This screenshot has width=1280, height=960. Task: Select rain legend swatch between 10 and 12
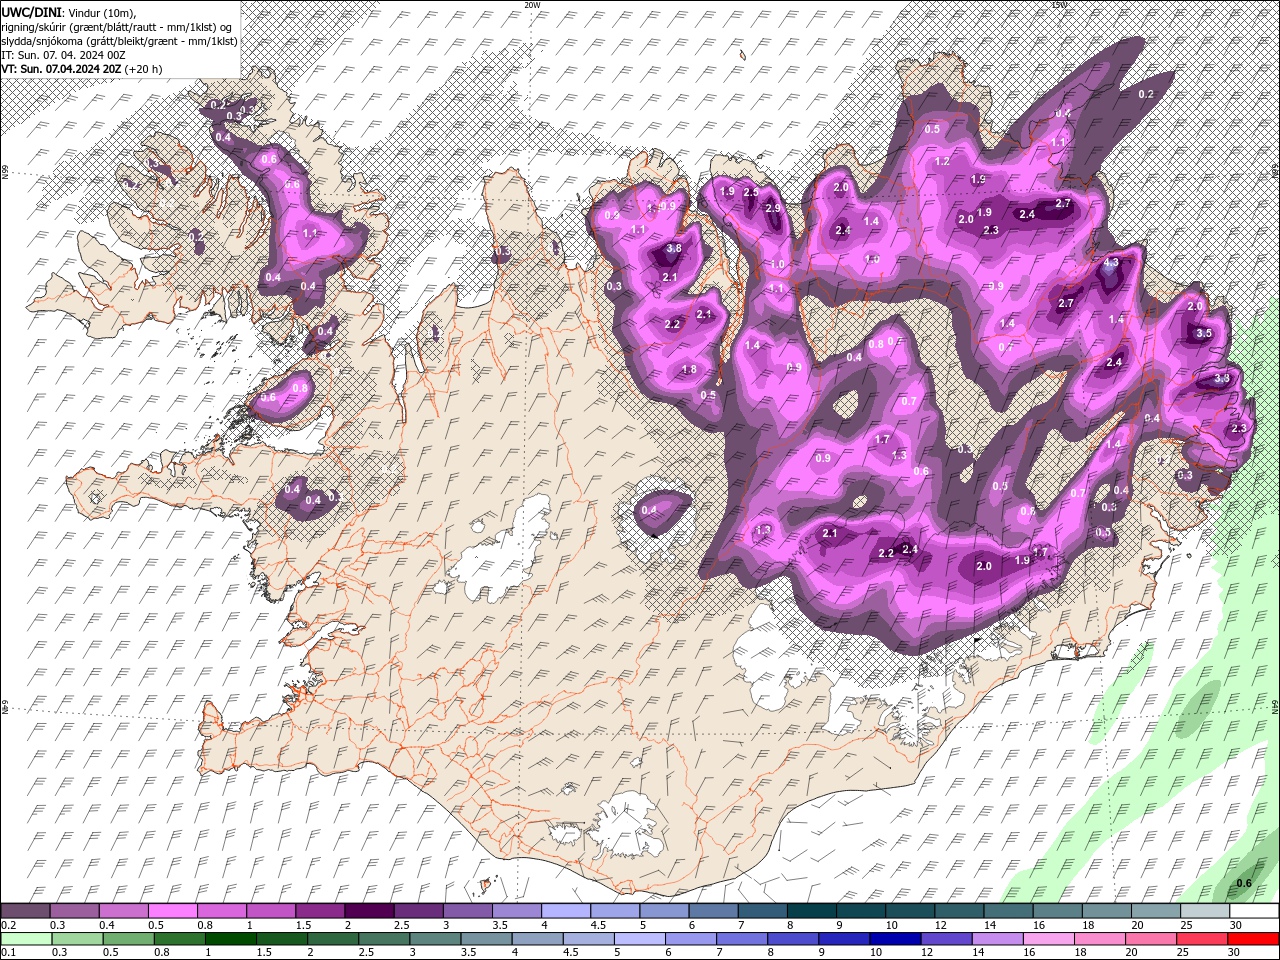[895, 939]
